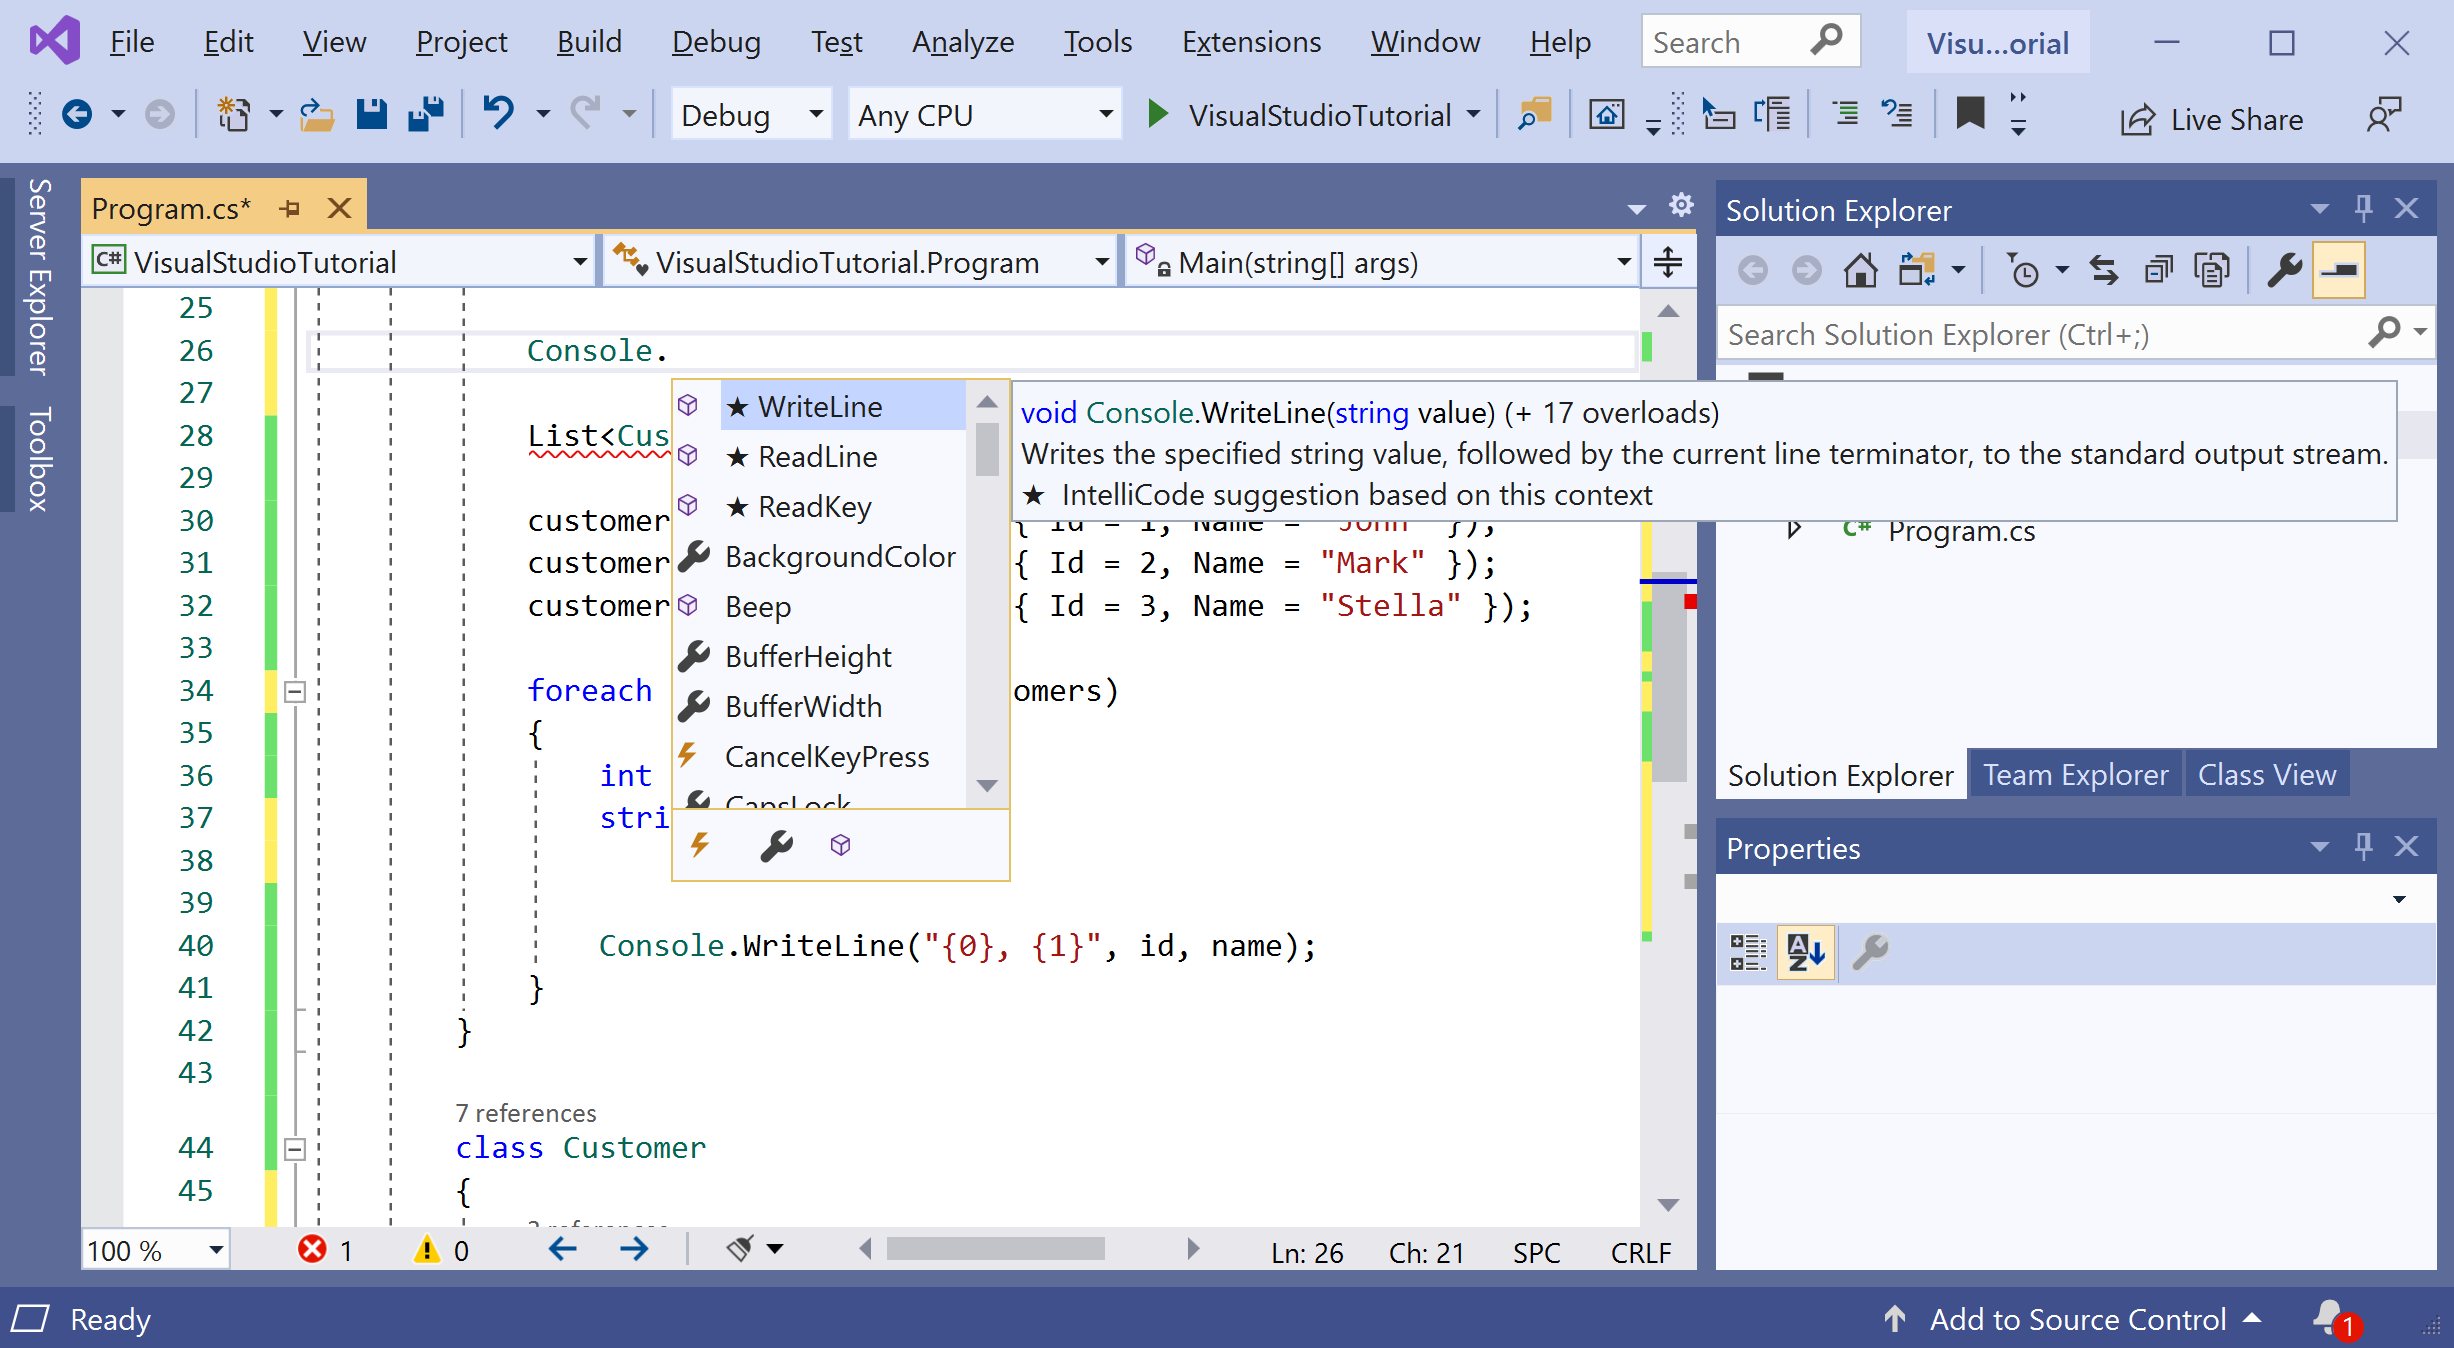Click the Properties sort alphabetically icon
The image size is (2454, 1348).
1805,950
